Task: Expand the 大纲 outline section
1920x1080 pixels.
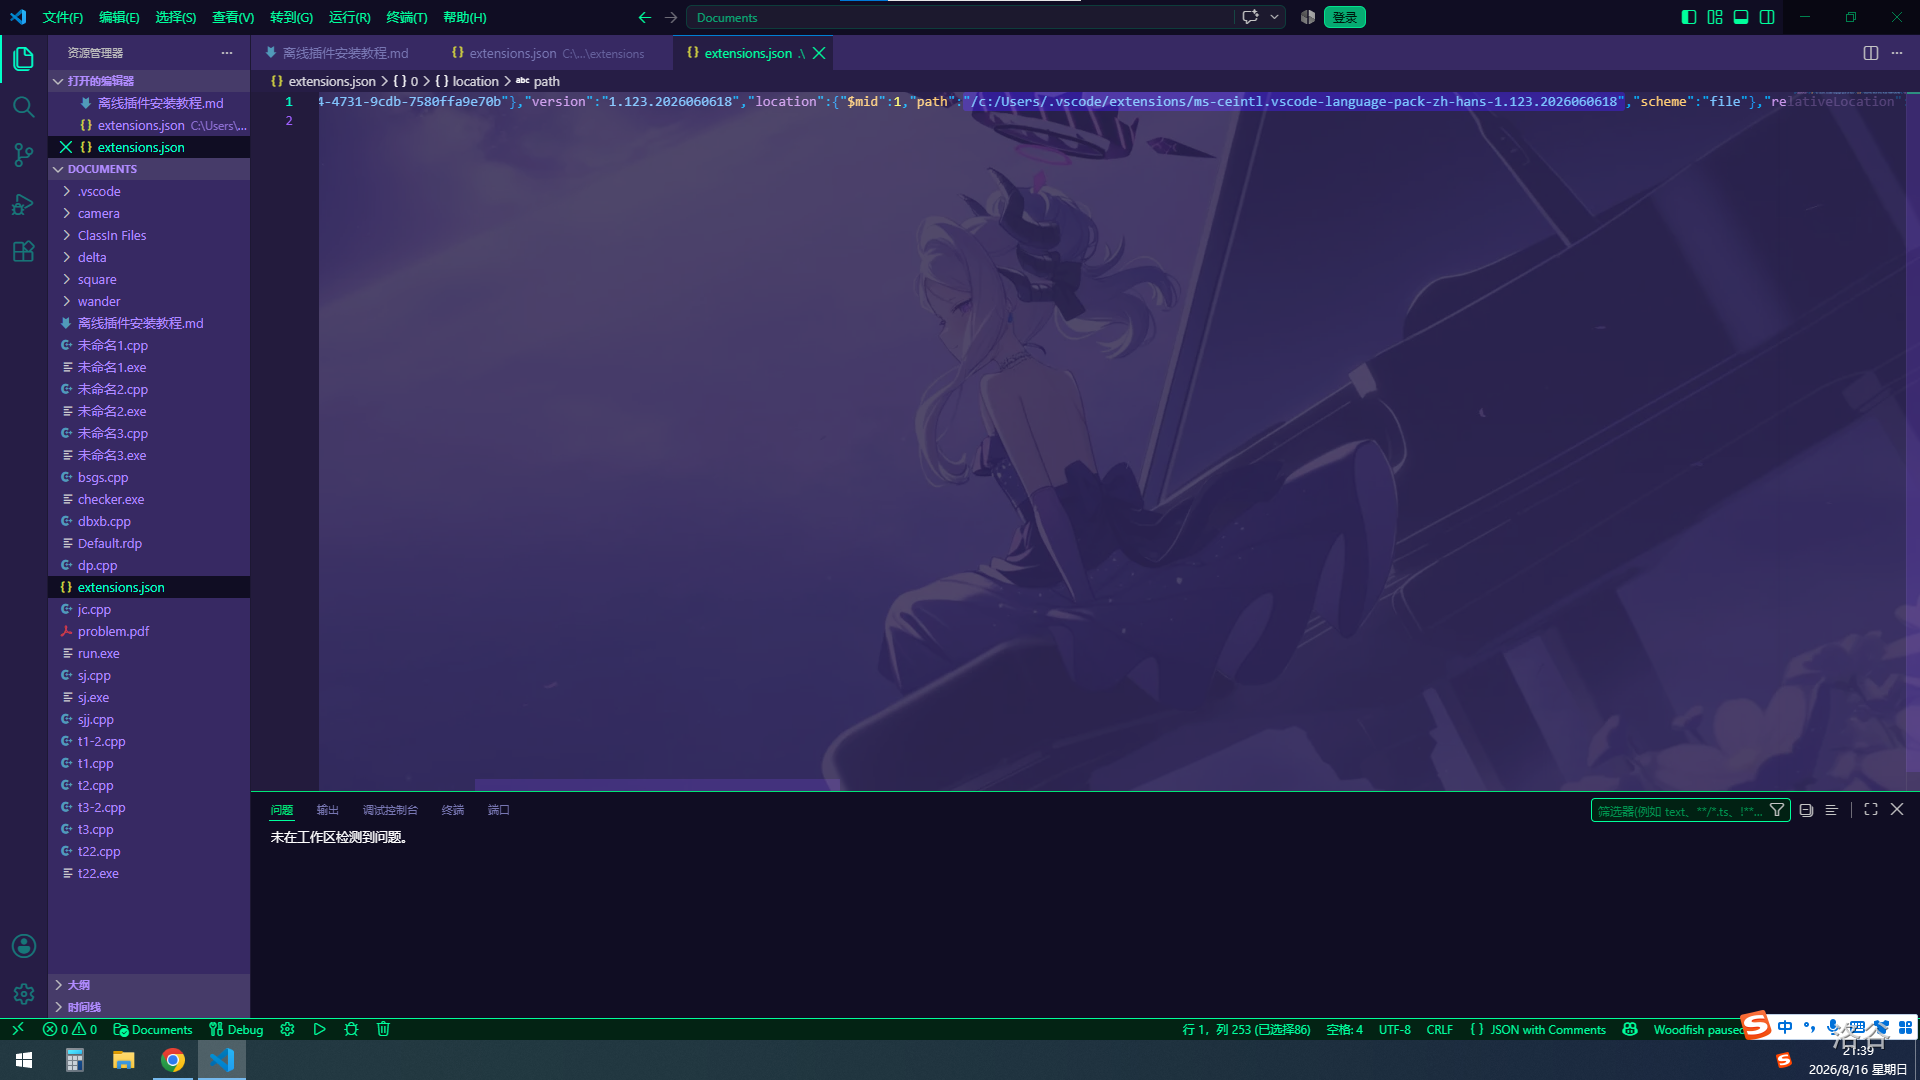Action: click(149, 985)
